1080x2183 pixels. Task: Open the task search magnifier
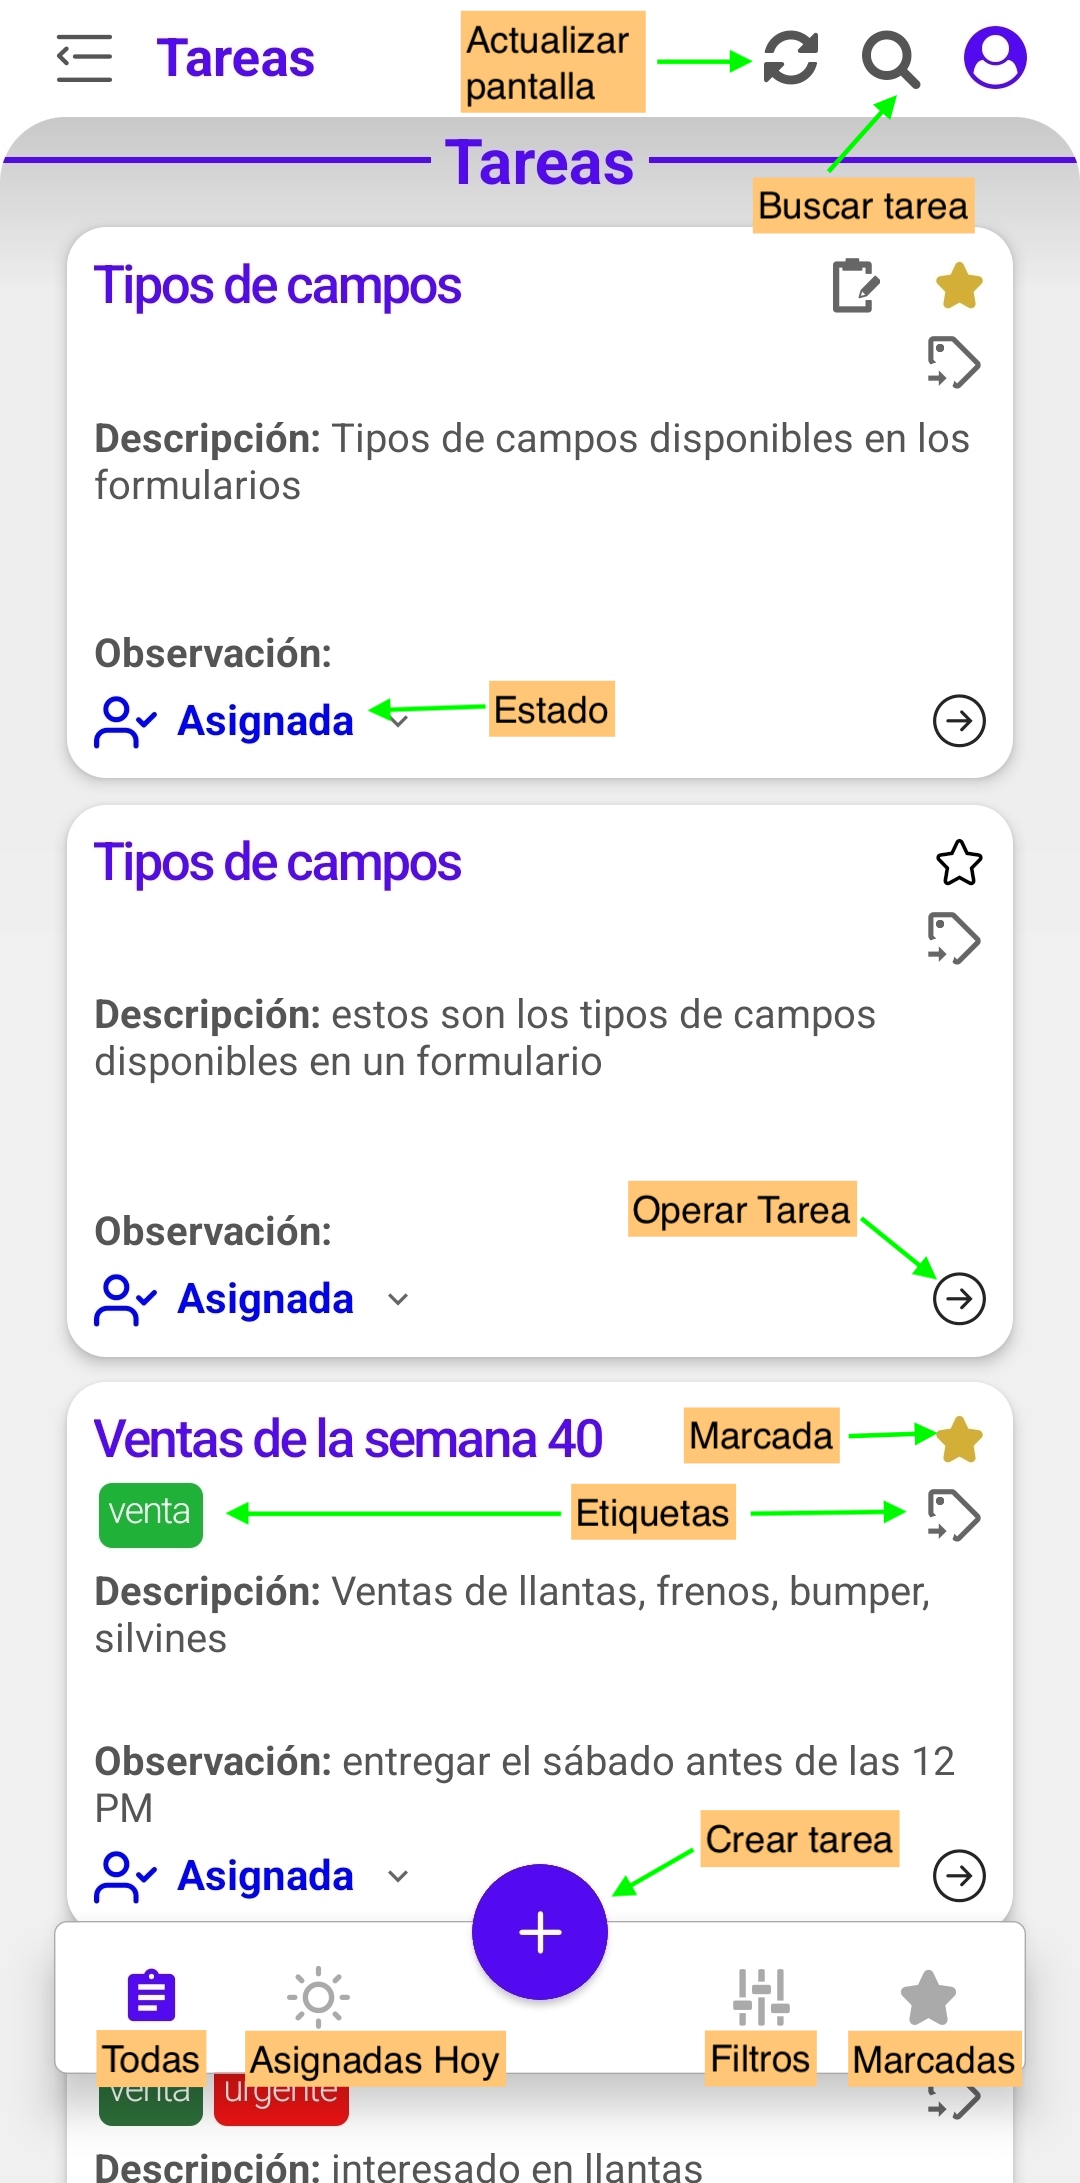[x=889, y=59]
